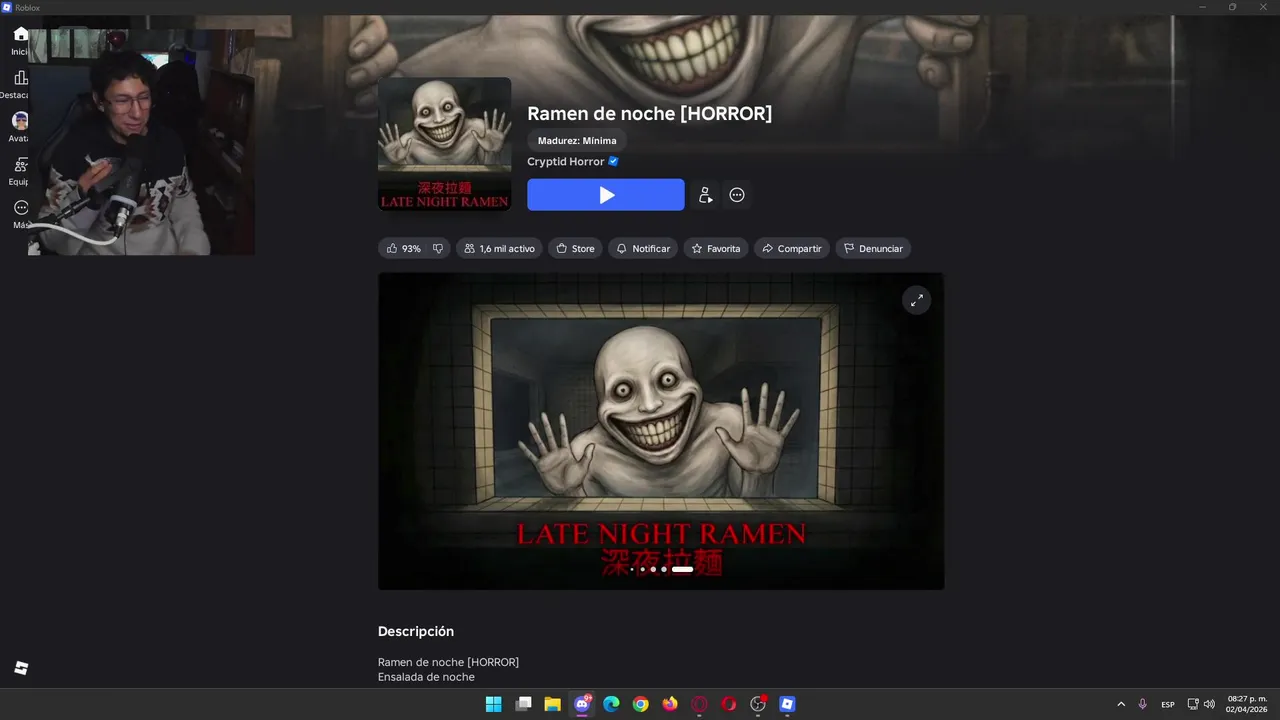
Task: Open the Destacados charts icon in sidebar
Action: [x=21, y=84]
